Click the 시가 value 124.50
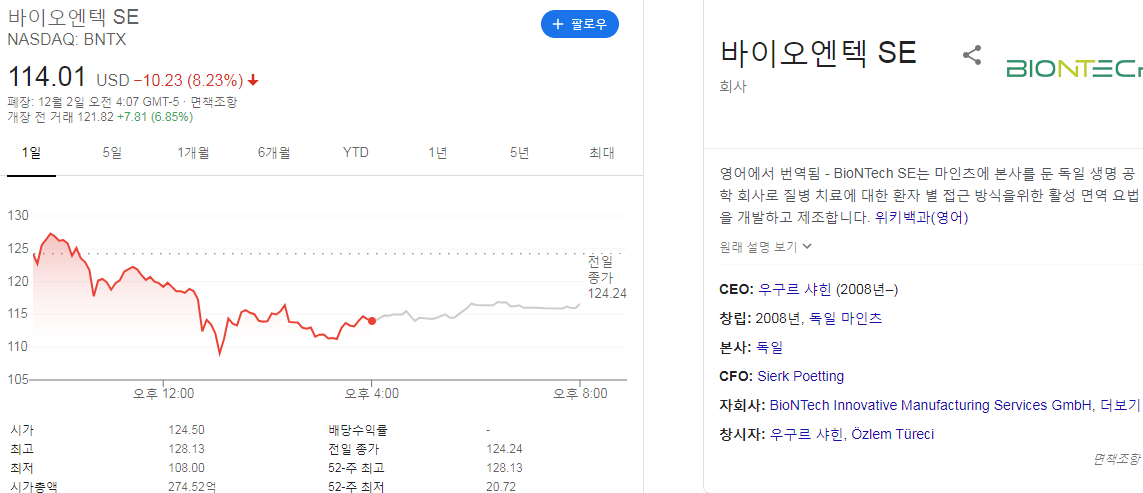The image size is (1143, 493). pyautogui.click(x=186, y=430)
